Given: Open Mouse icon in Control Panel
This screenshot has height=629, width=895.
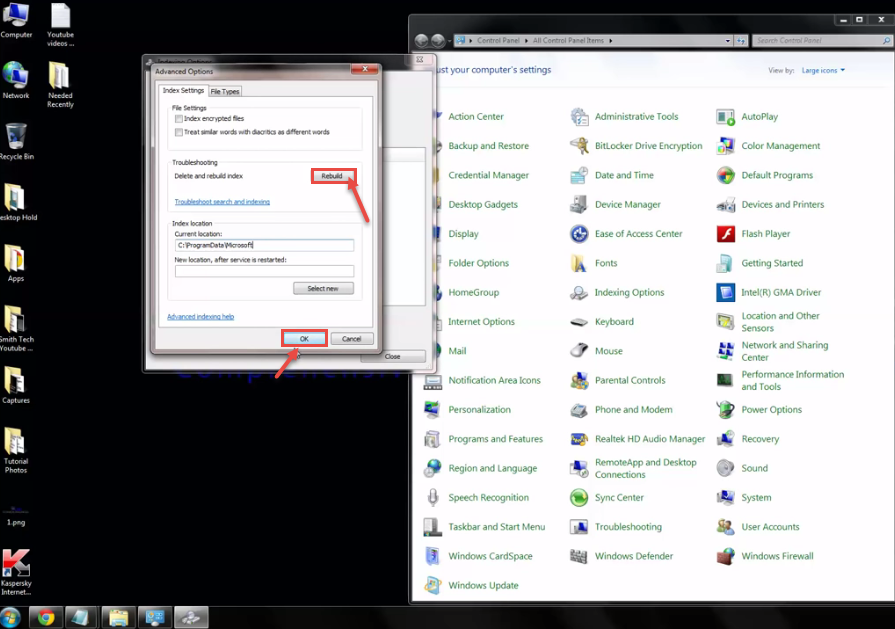Looking at the screenshot, I should pos(579,351).
